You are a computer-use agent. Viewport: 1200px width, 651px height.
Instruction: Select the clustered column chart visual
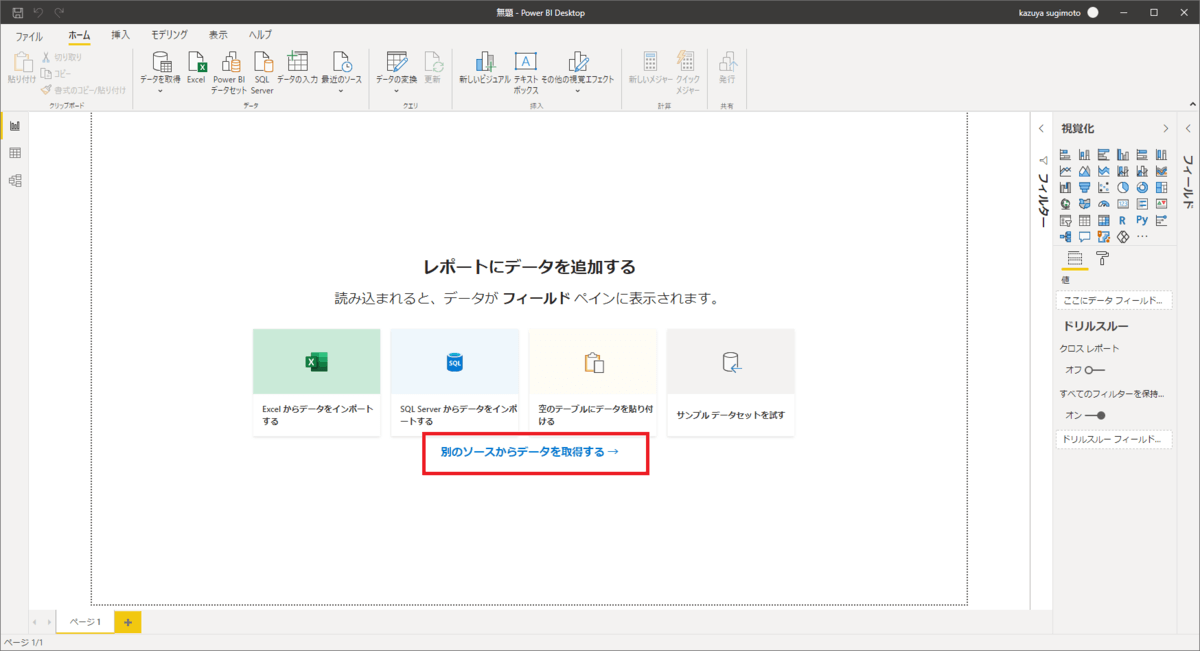tap(1123, 154)
